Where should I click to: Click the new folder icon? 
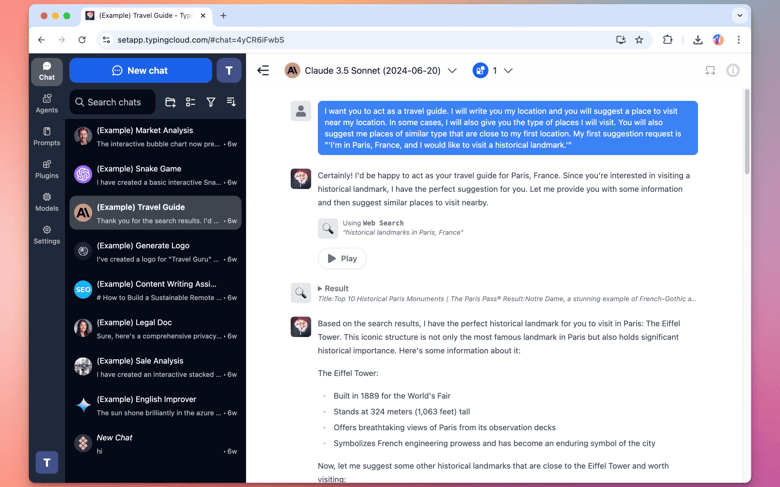click(170, 102)
